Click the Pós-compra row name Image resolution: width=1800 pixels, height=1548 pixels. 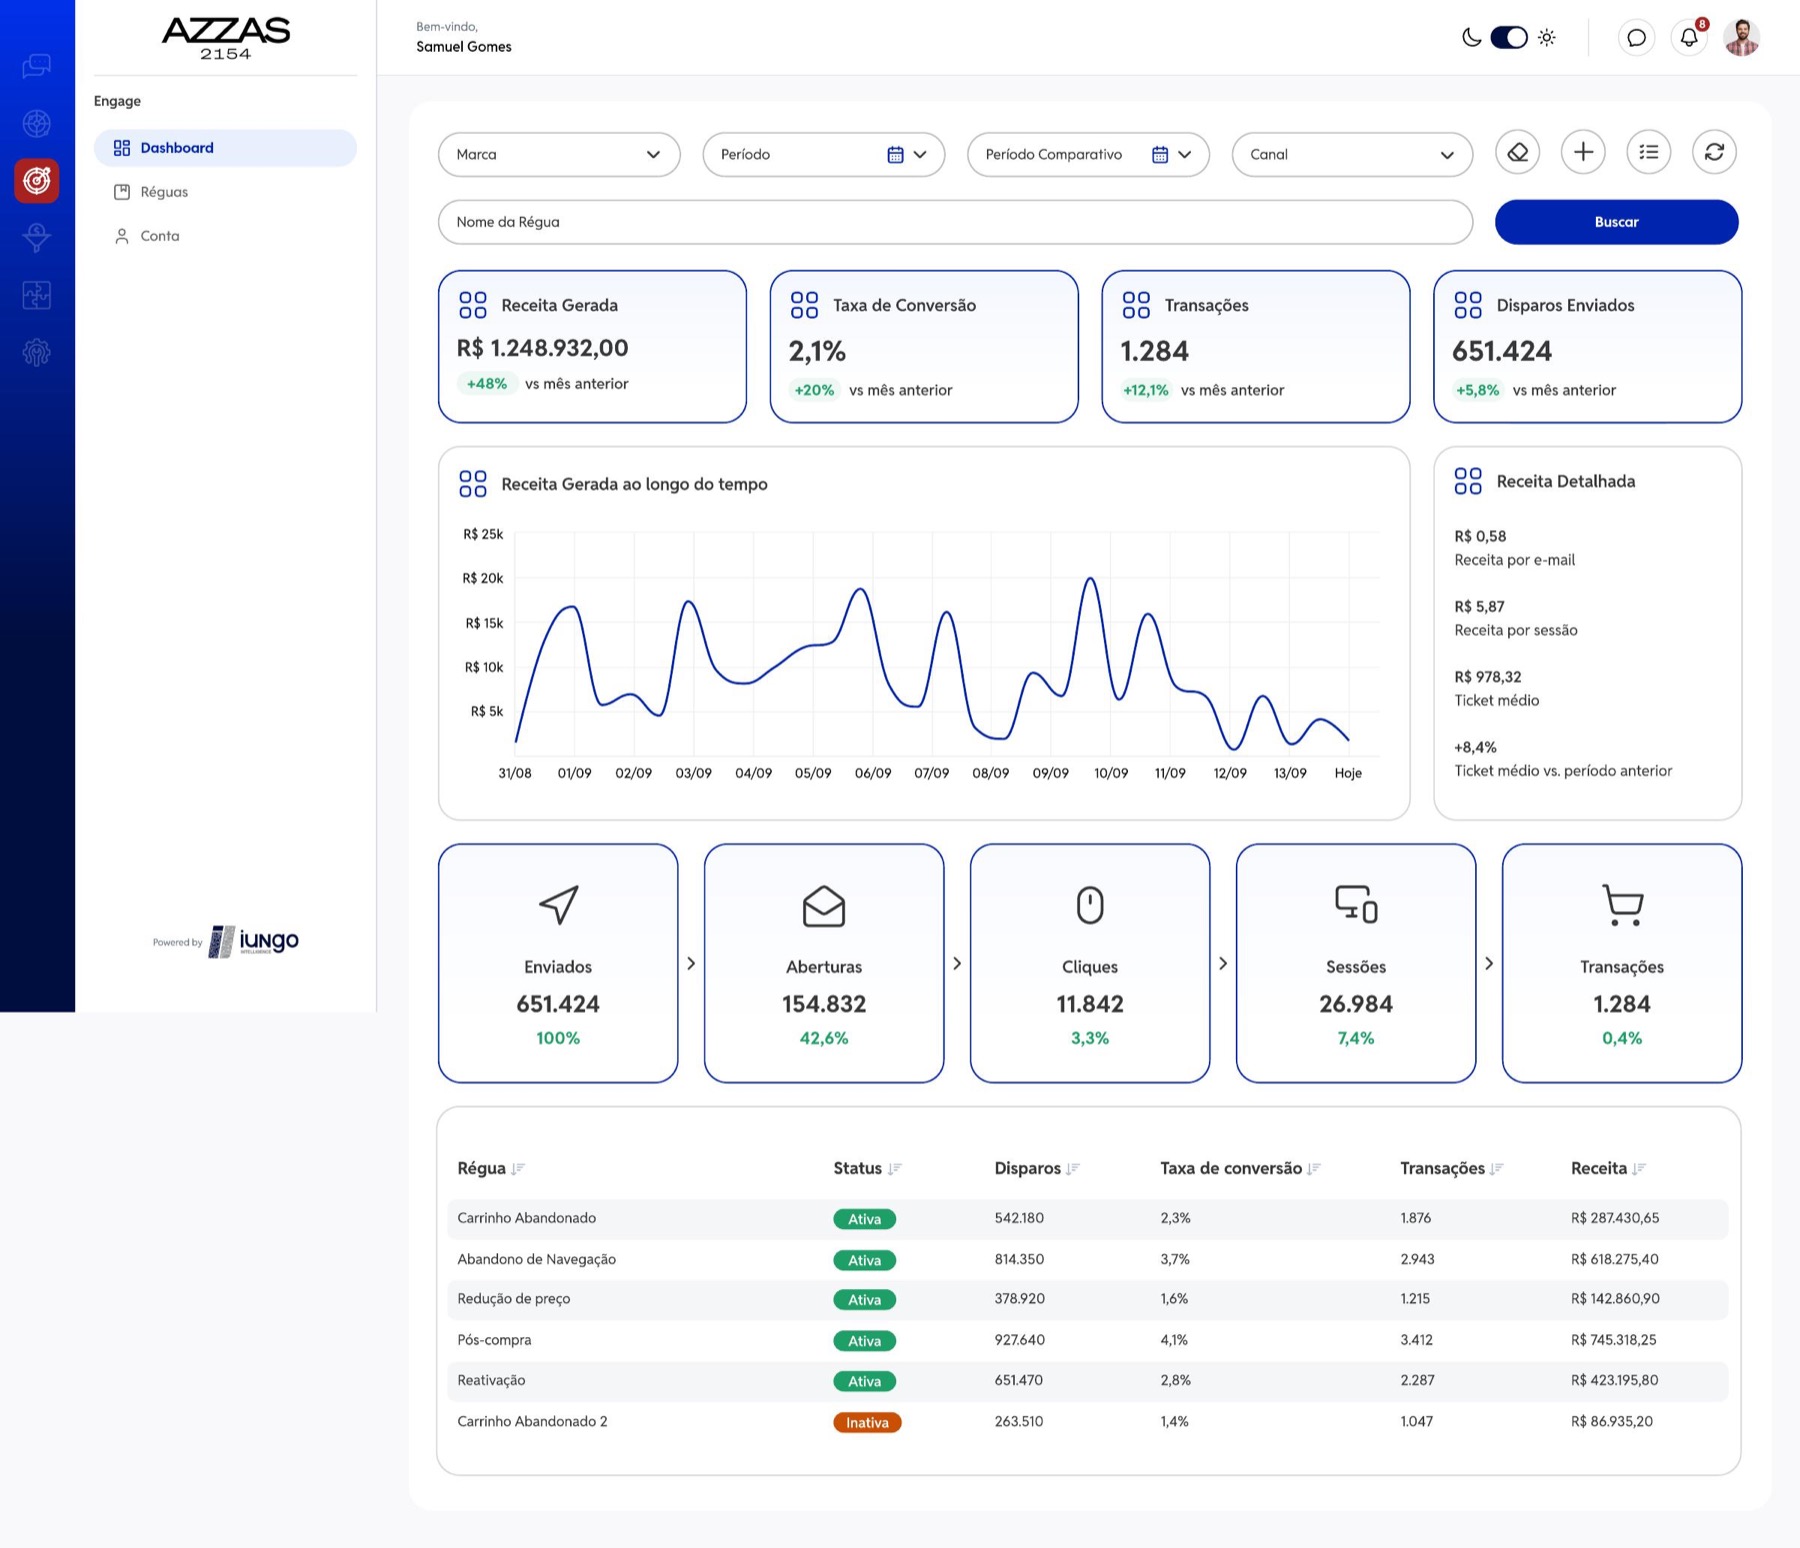494,1340
